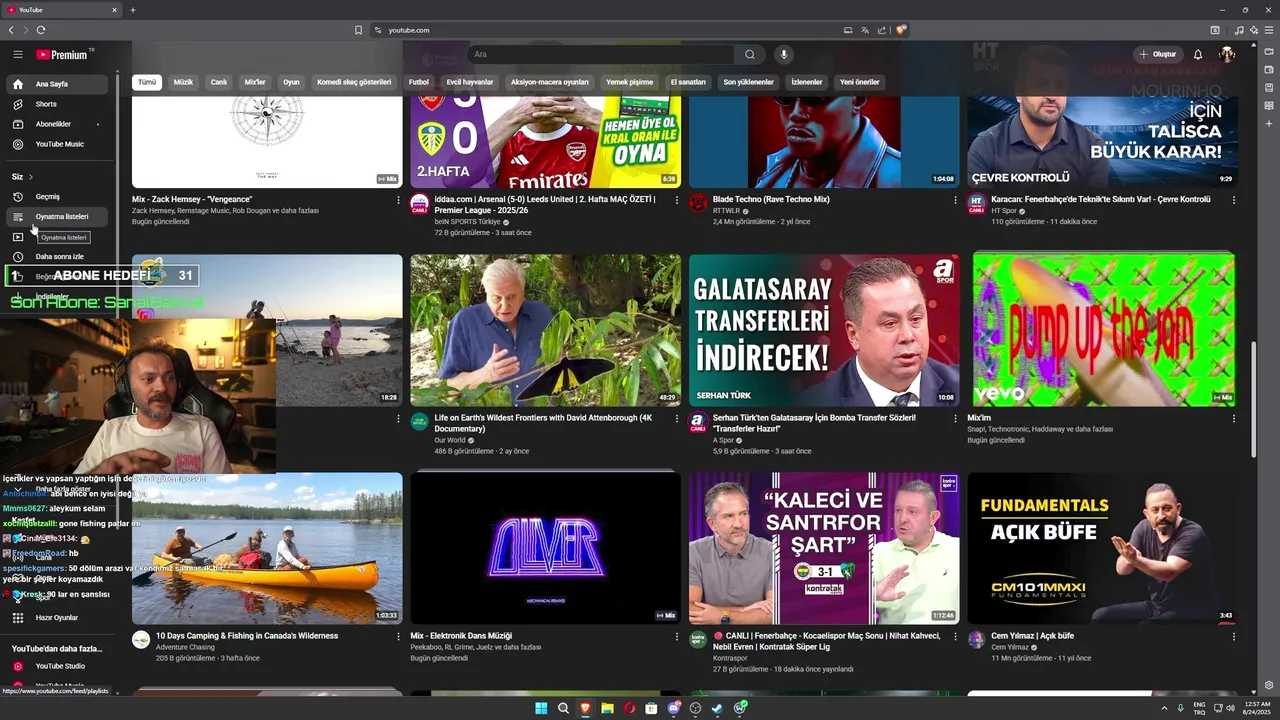Open beIN SPORTS Türkiye channel link
This screenshot has height=720, width=1280.
point(467,222)
